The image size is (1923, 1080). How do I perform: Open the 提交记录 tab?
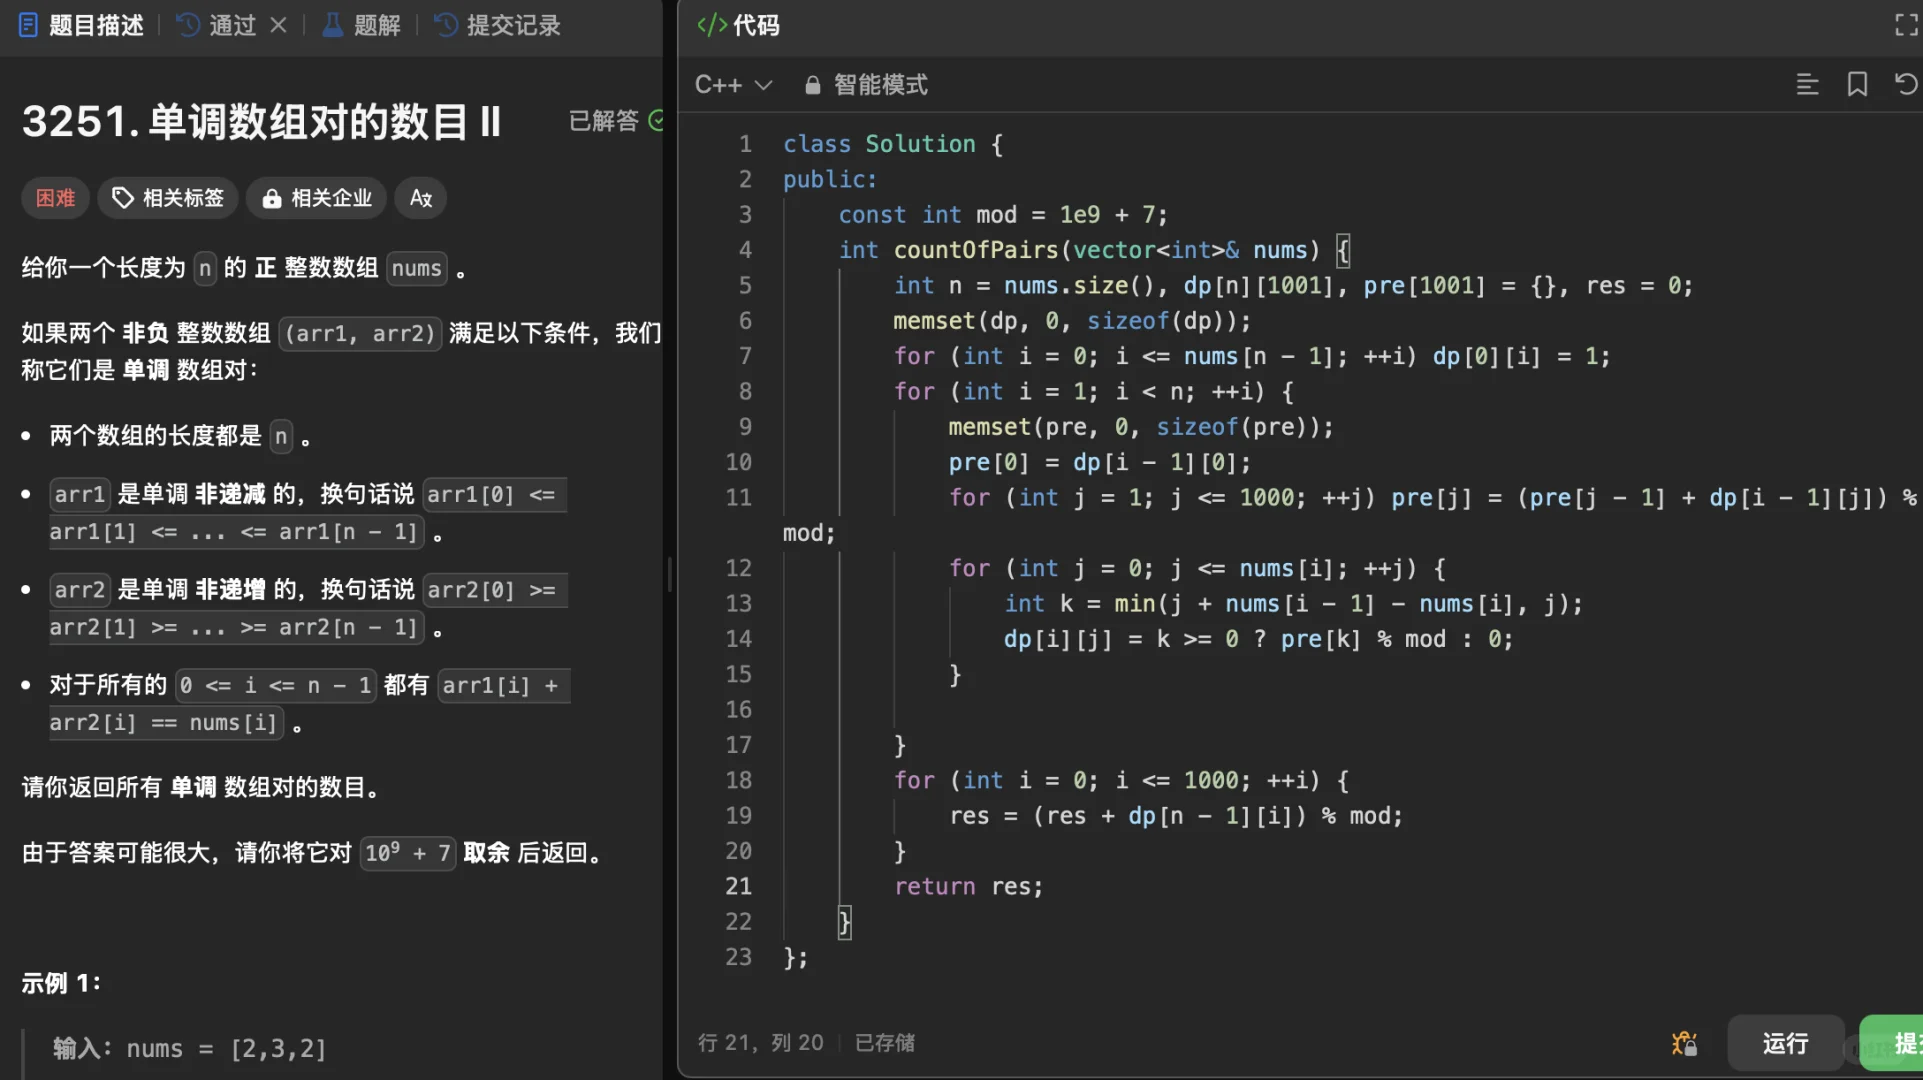click(x=498, y=25)
